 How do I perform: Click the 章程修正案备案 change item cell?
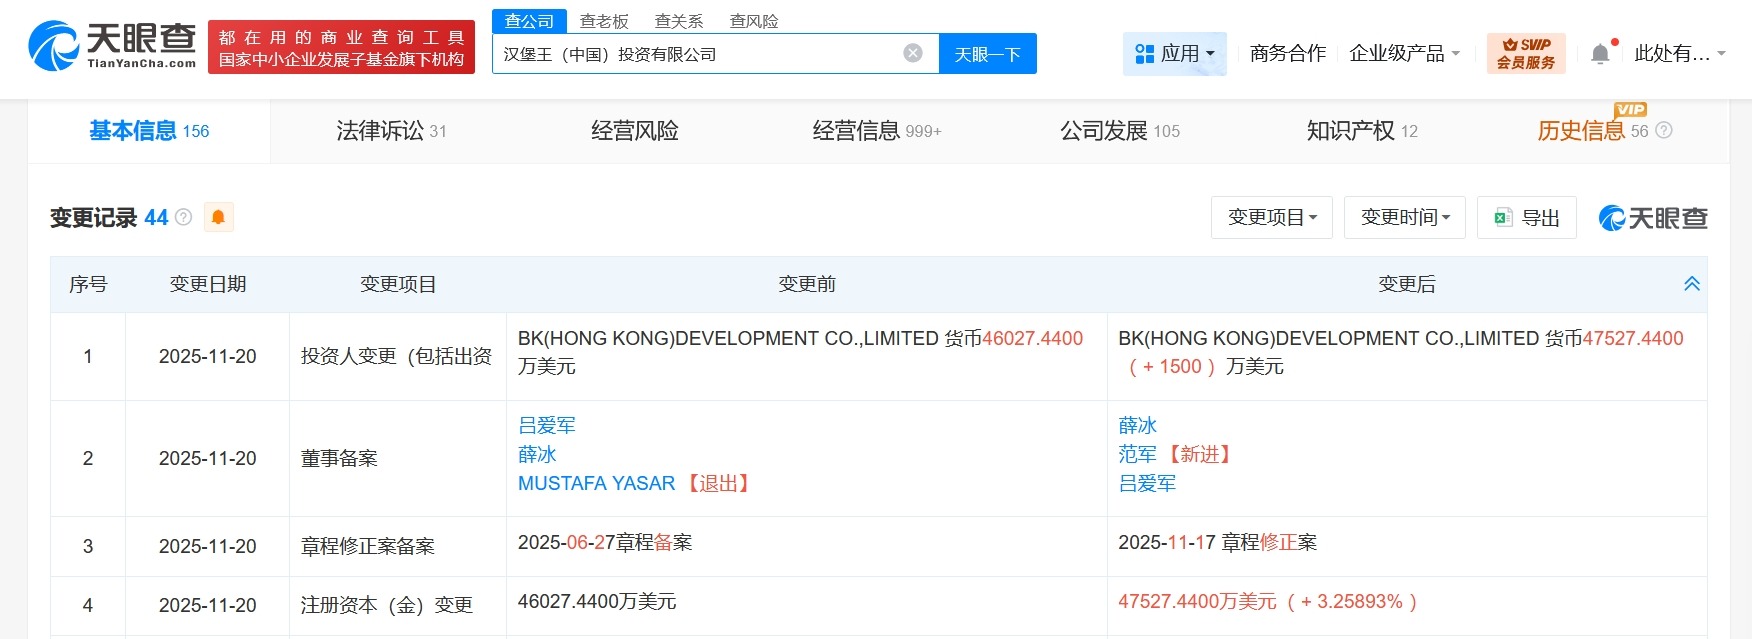pos(398,546)
